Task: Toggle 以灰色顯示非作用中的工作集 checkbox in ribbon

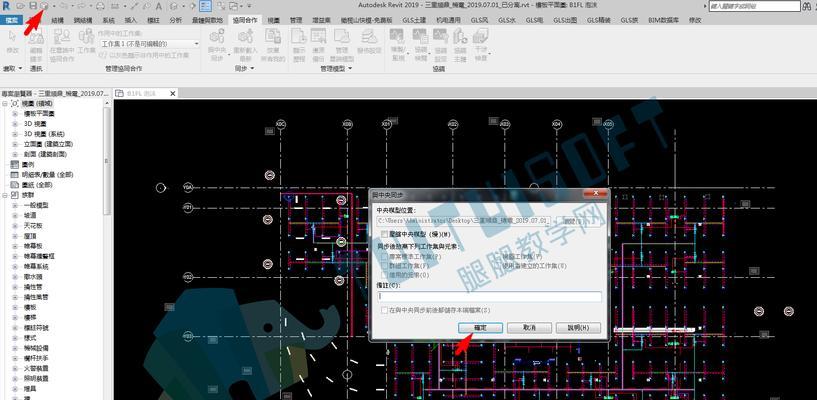Action: point(103,55)
